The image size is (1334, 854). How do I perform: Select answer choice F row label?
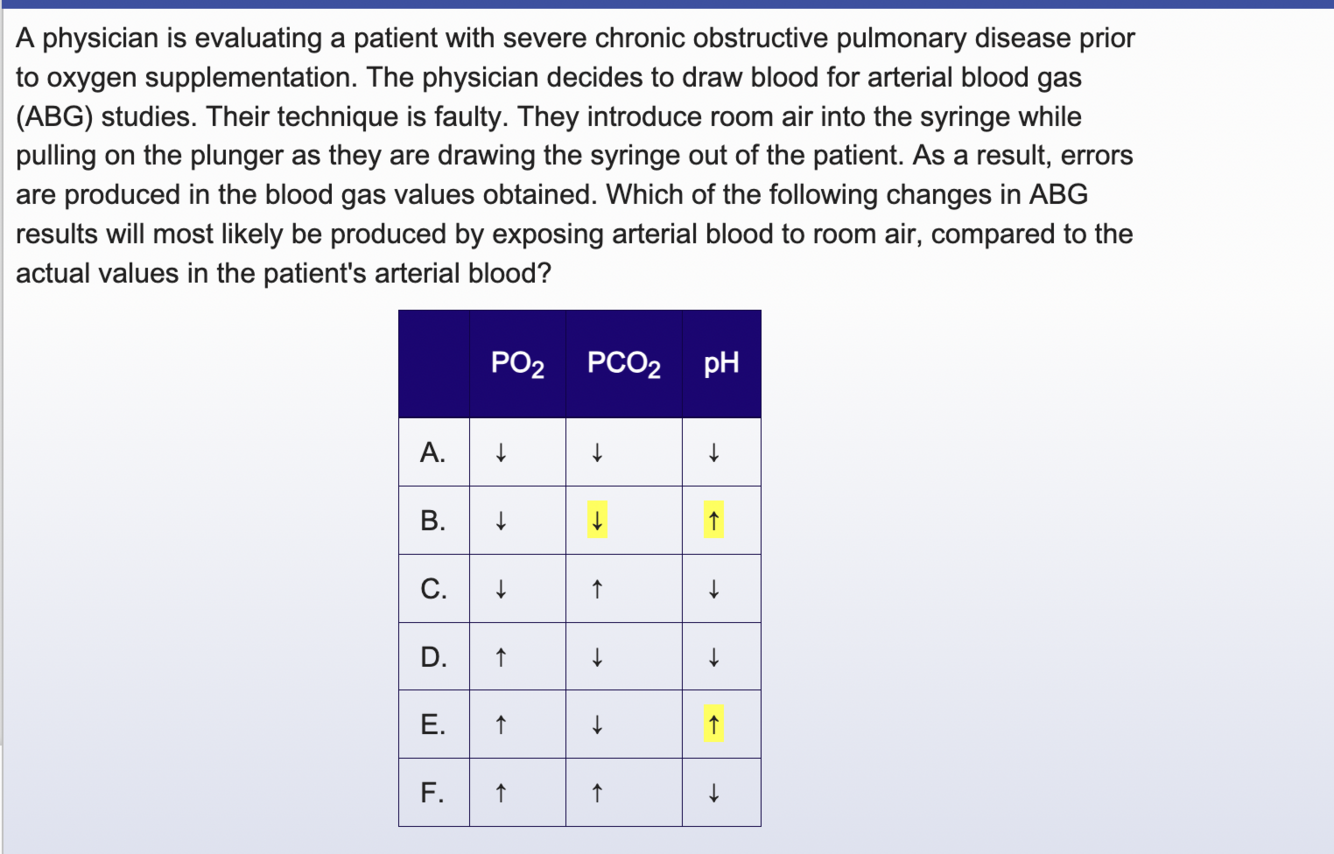[433, 792]
